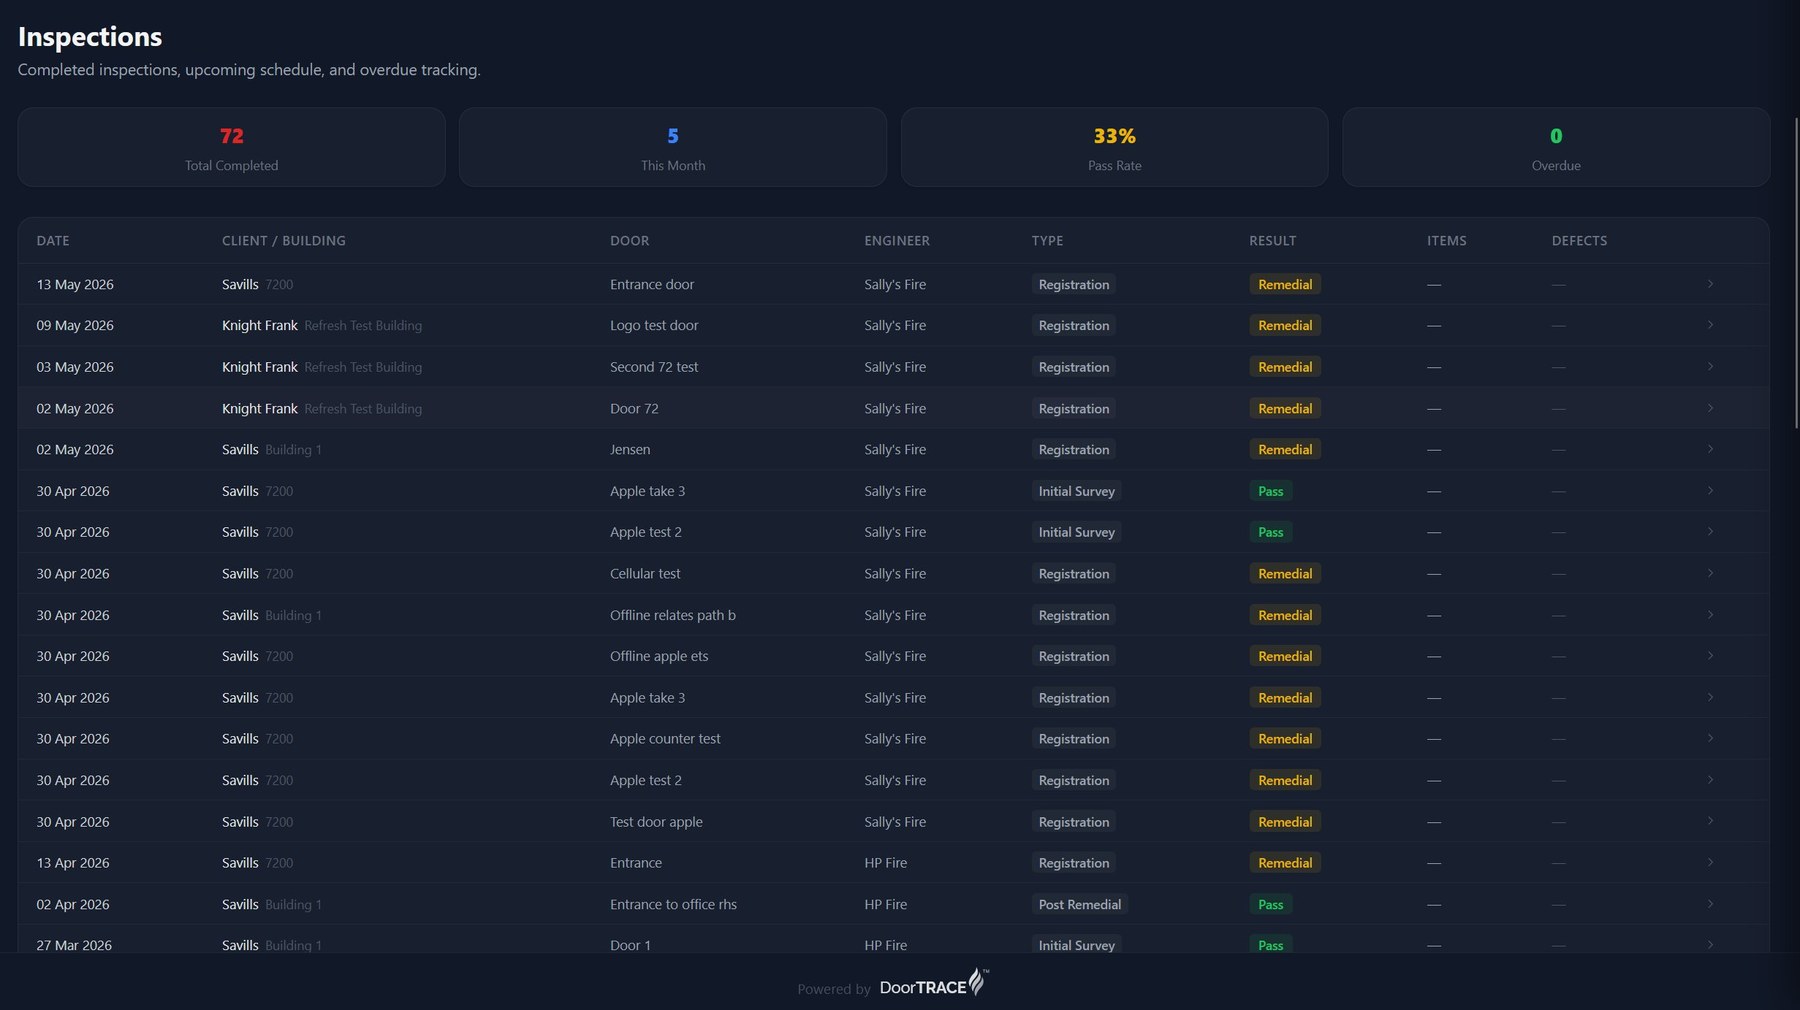The height and width of the screenshot is (1010, 1800).
Task: Expand the Apple take 3 Initial Survey row chevron
Action: 1710,491
